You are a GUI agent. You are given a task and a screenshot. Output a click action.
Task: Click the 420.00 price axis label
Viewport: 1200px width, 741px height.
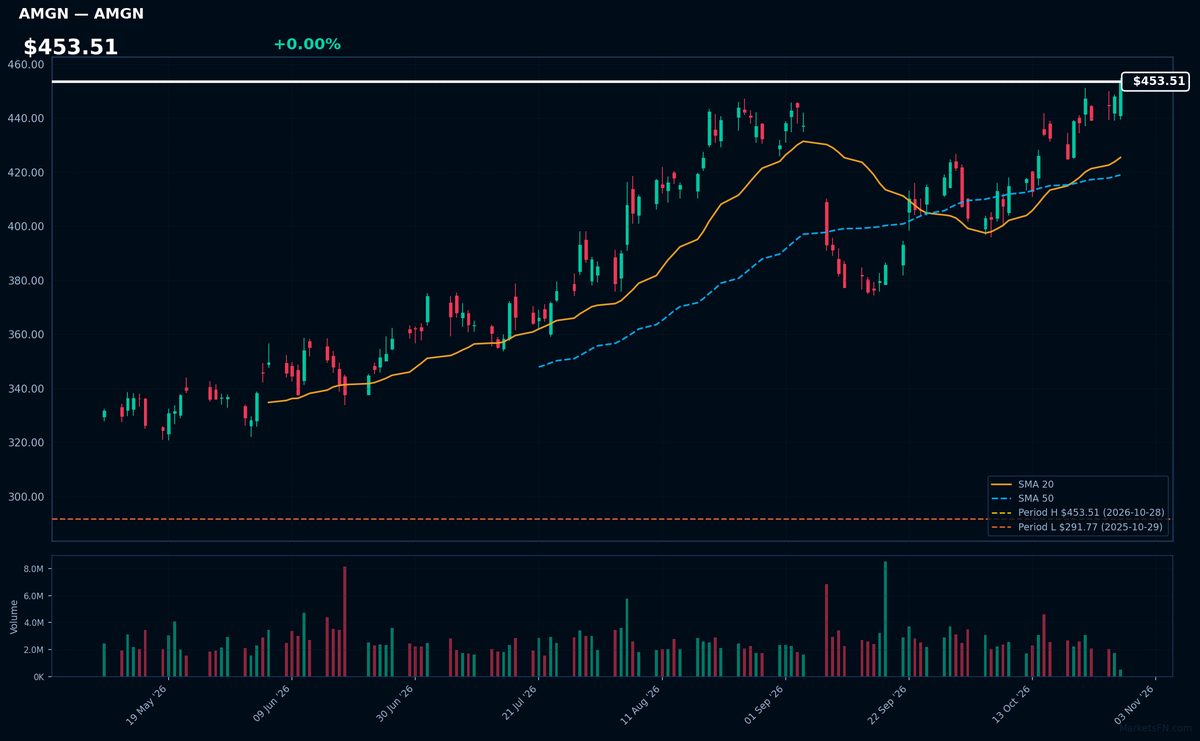(x=25, y=172)
